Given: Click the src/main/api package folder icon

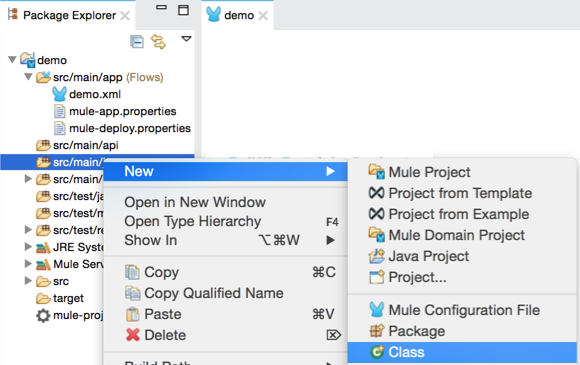Looking at the screenshot, I should click(x=43, y=145).
